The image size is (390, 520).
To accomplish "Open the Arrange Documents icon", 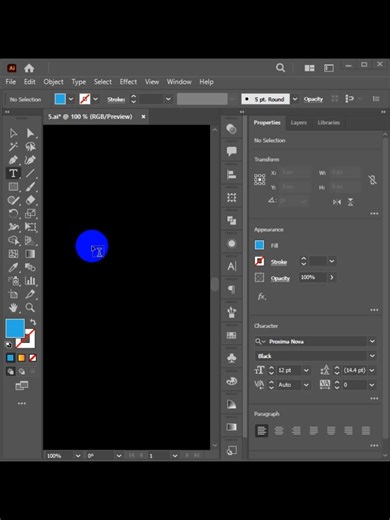I will pyautogui.click(x=309, y=68).
